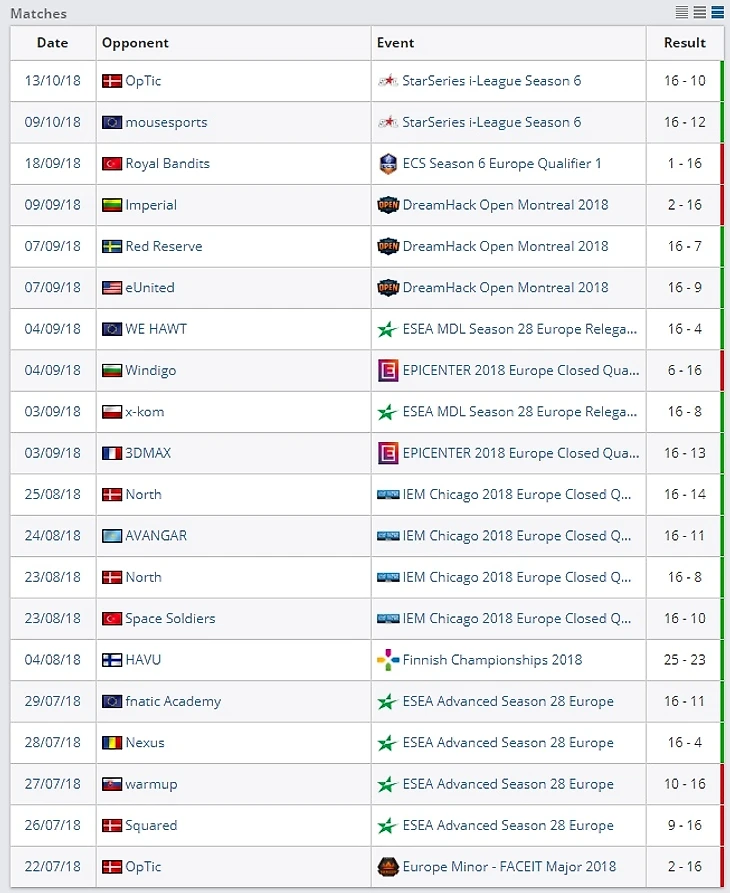
Task: Open ESEA MDL Season 28 event in x-kom row
Action: (519, 412)
